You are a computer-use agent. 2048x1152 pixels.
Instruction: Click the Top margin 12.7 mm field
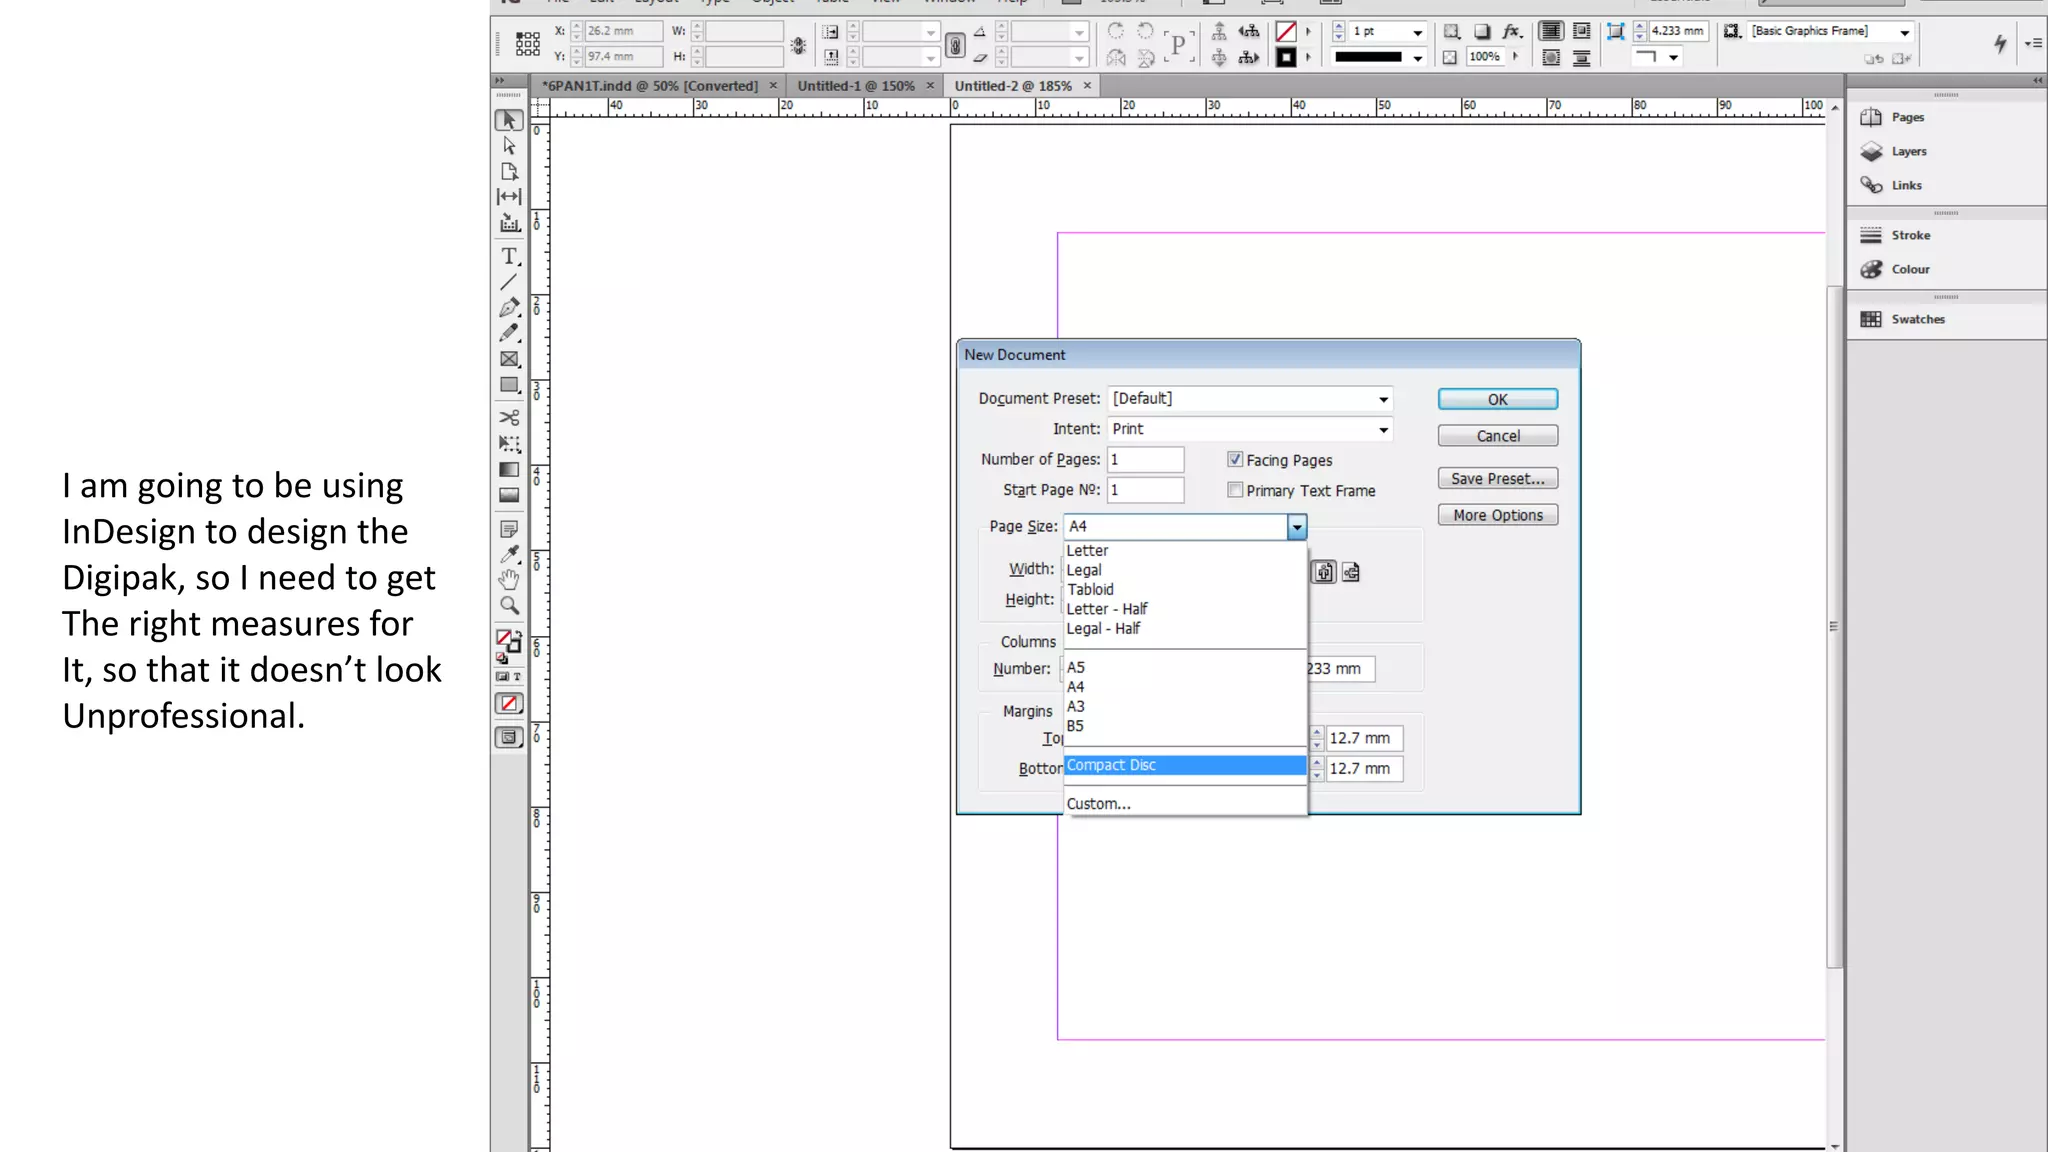[1364, 738]
